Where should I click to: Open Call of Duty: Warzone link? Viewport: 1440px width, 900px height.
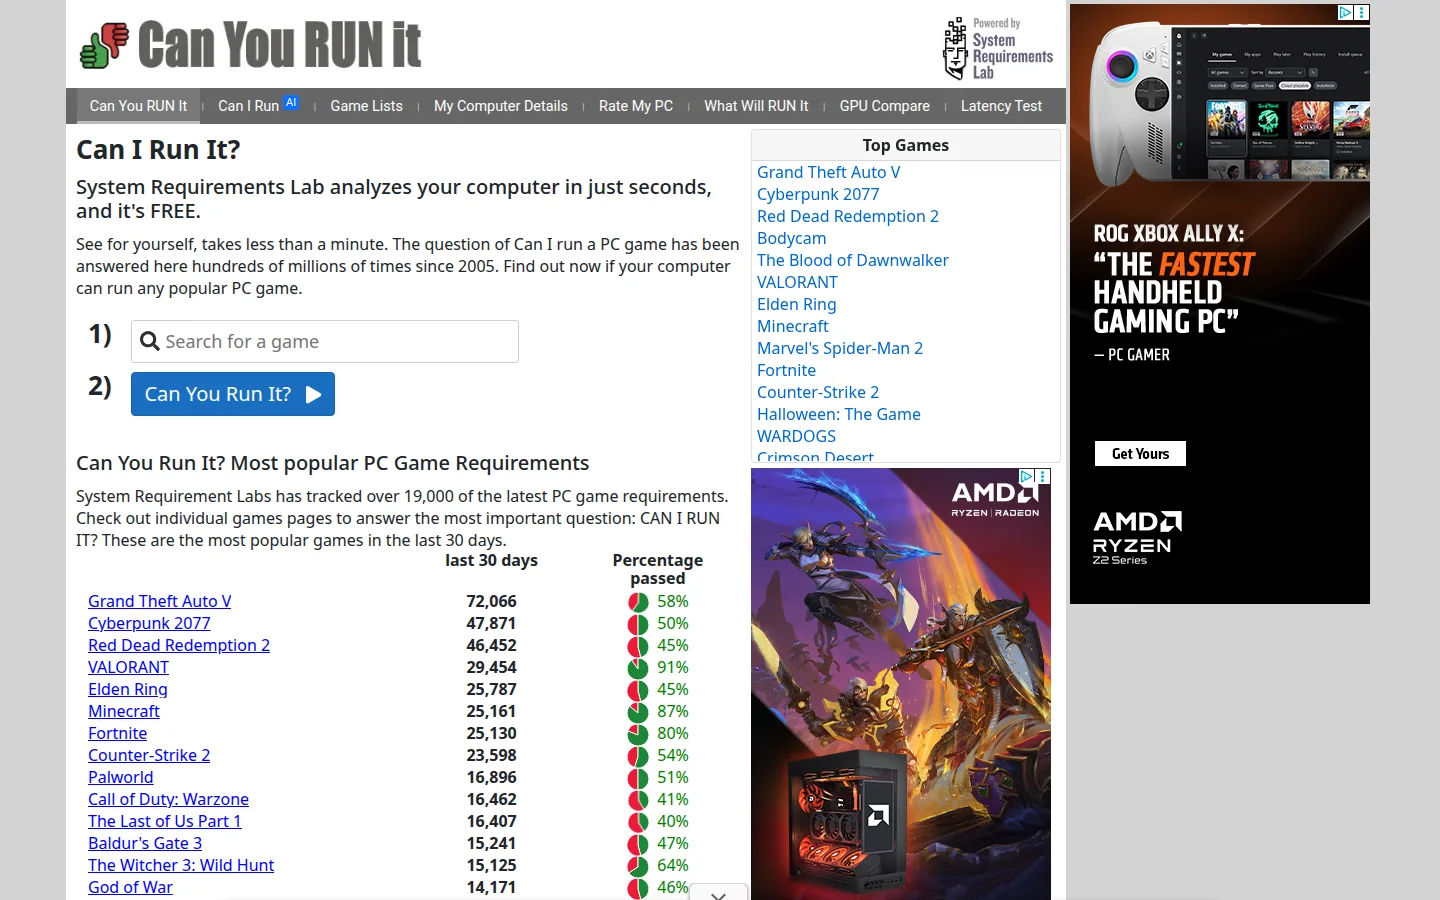(x=168, y=799)
